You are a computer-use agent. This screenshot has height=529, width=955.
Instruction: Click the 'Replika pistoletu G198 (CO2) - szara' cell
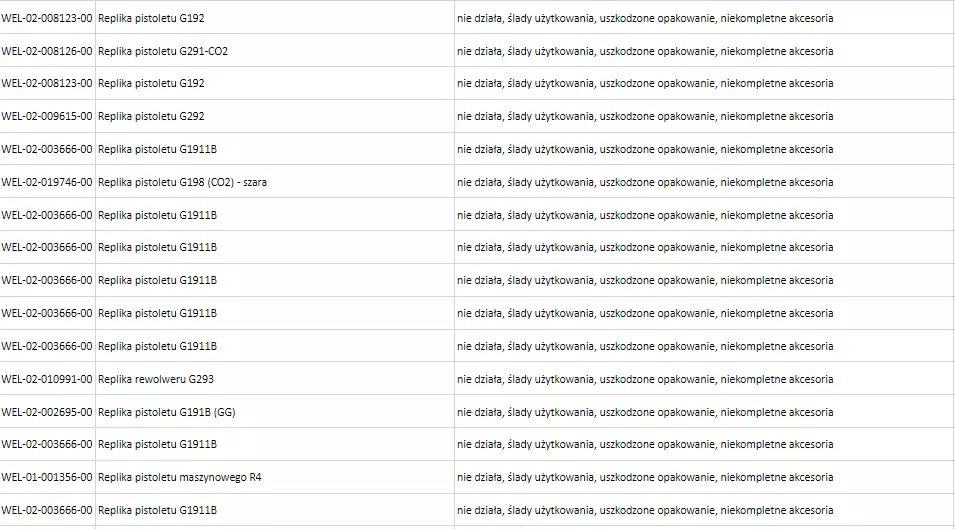click(x=182, y=182)
